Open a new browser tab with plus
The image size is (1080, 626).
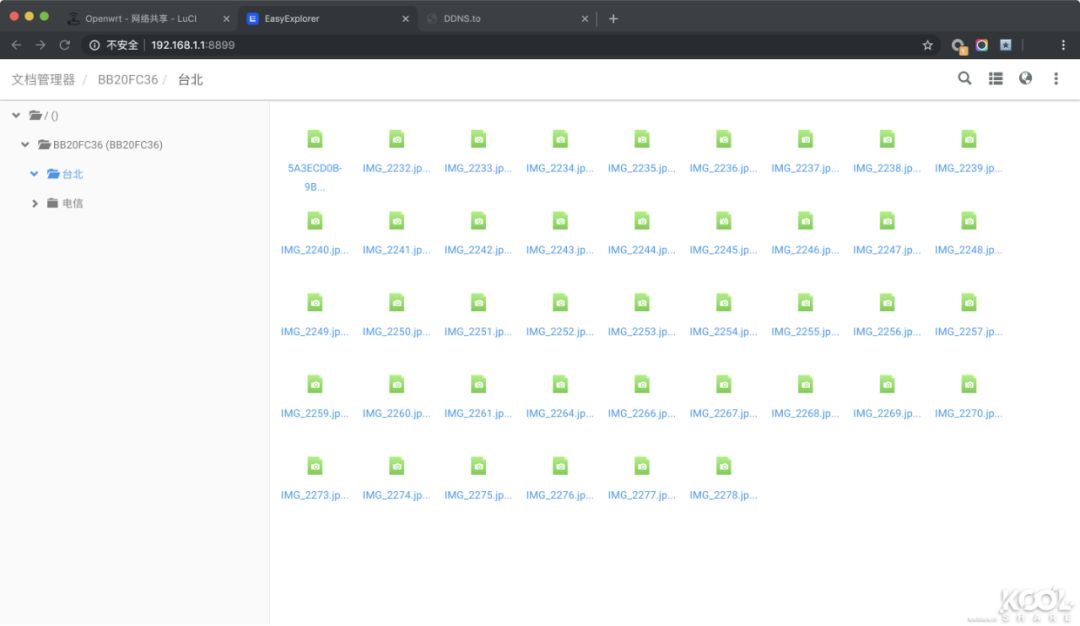tap(613, 19)
